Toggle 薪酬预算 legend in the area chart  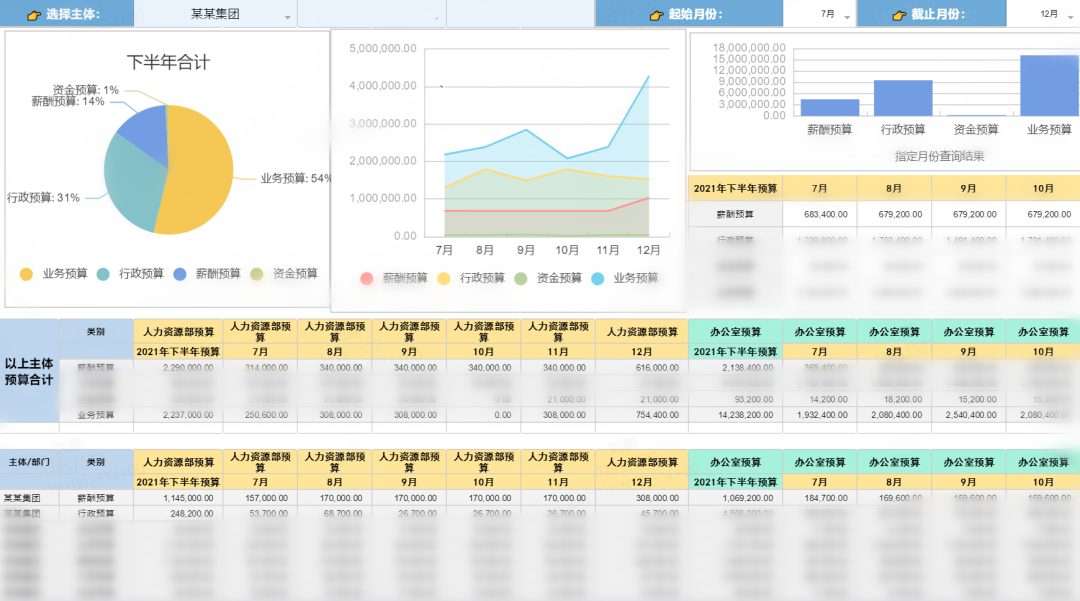point(394,278)
